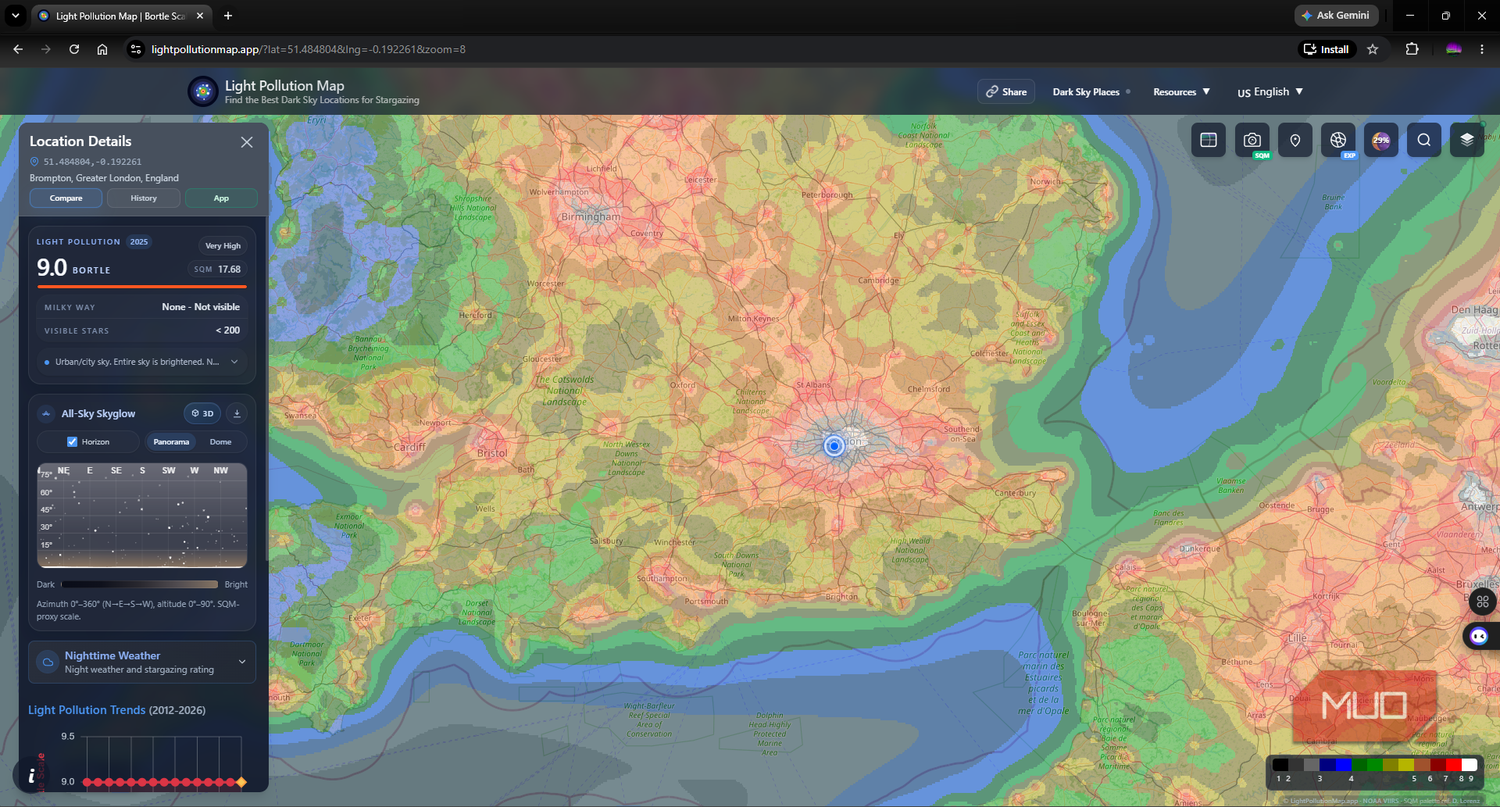Select the Light Pollution Map browser tab
The width and height of the screenshot is (1500, 807).
click(120, 16)
